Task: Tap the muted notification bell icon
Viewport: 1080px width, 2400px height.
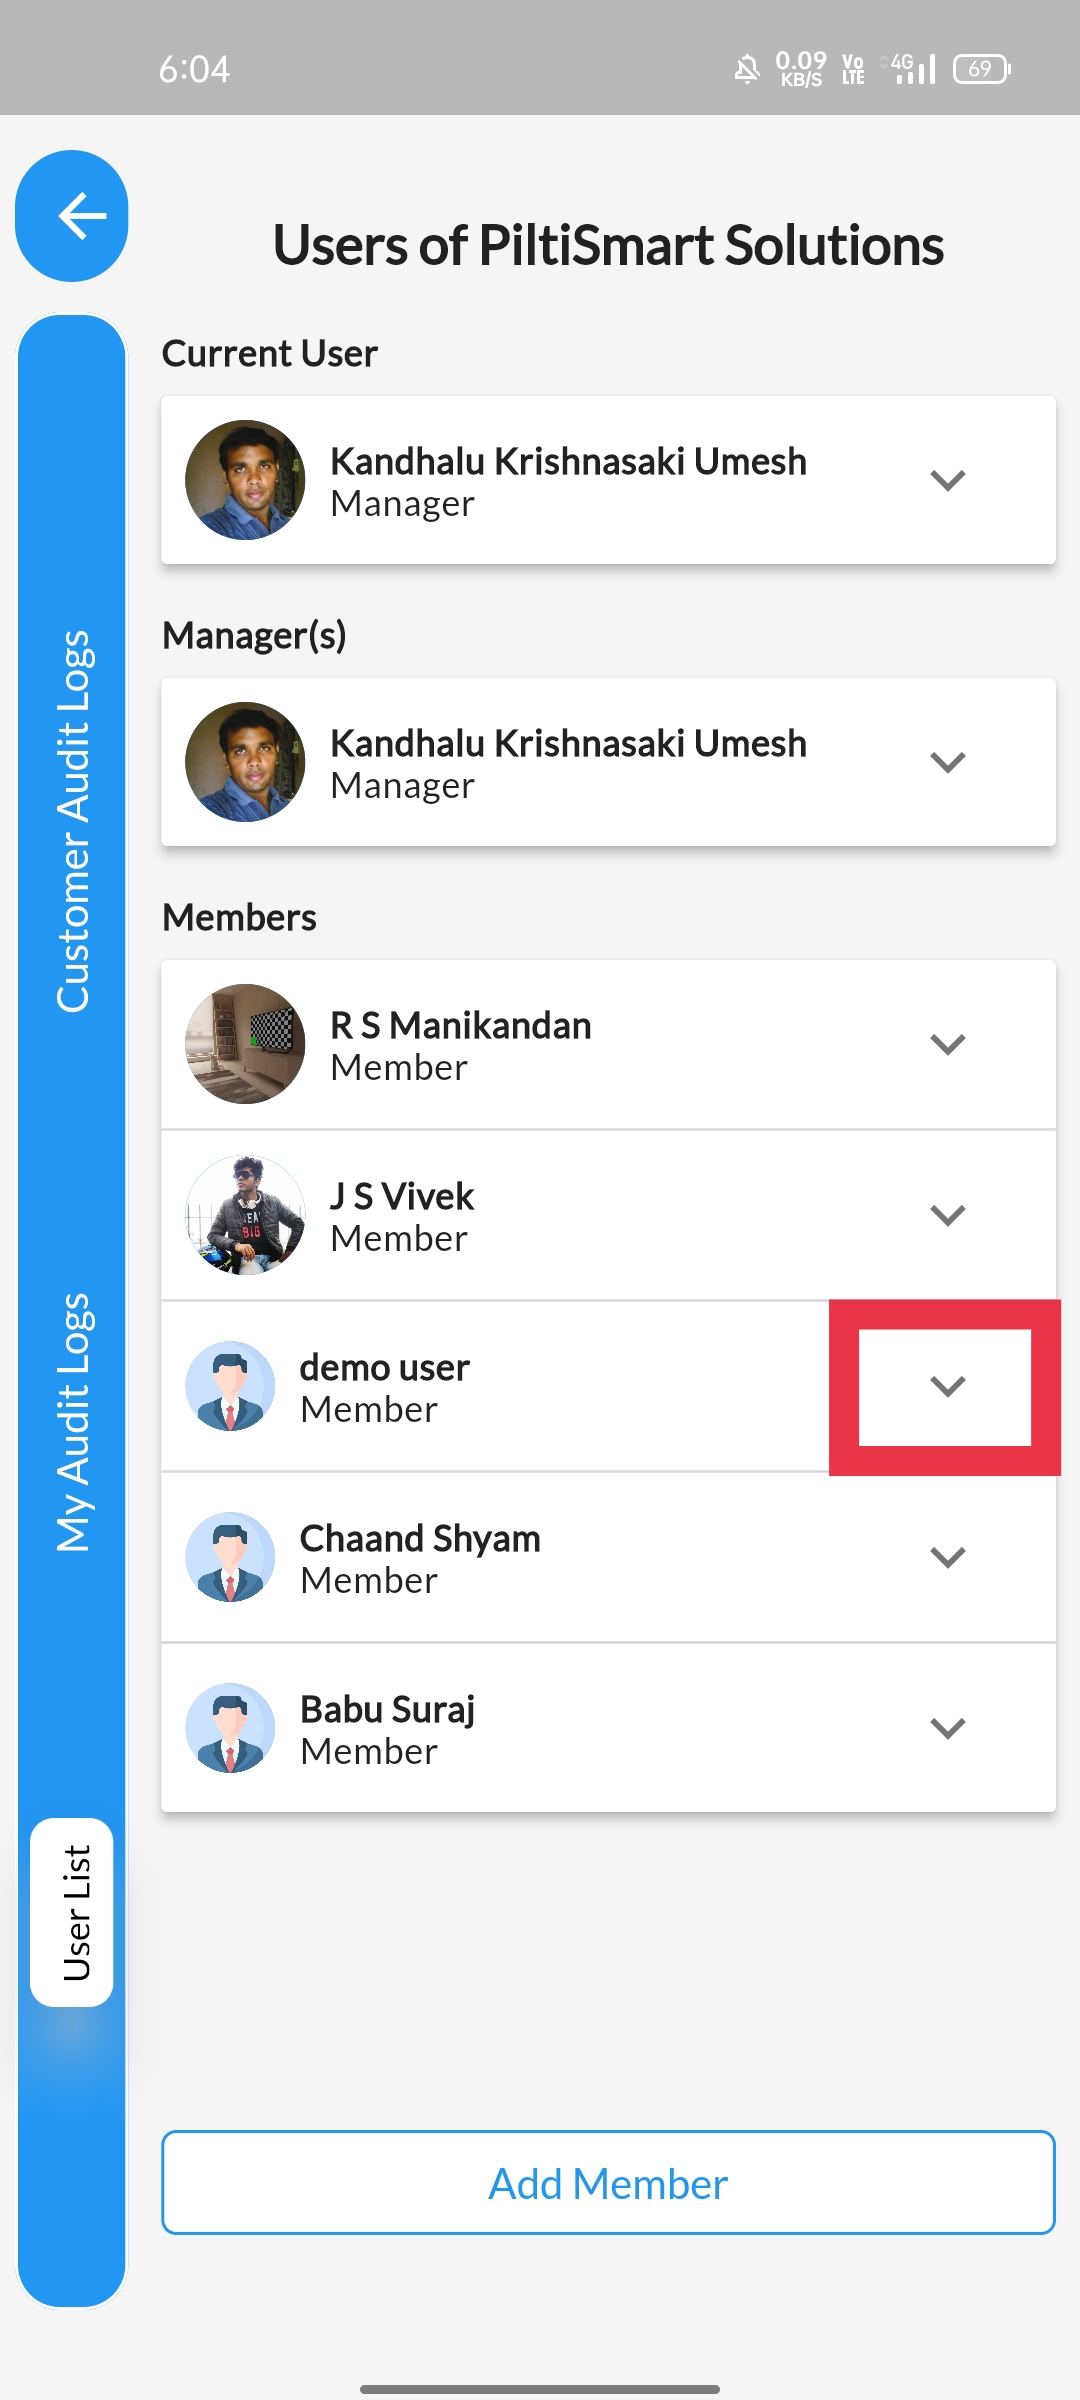Action: [747, 69]
